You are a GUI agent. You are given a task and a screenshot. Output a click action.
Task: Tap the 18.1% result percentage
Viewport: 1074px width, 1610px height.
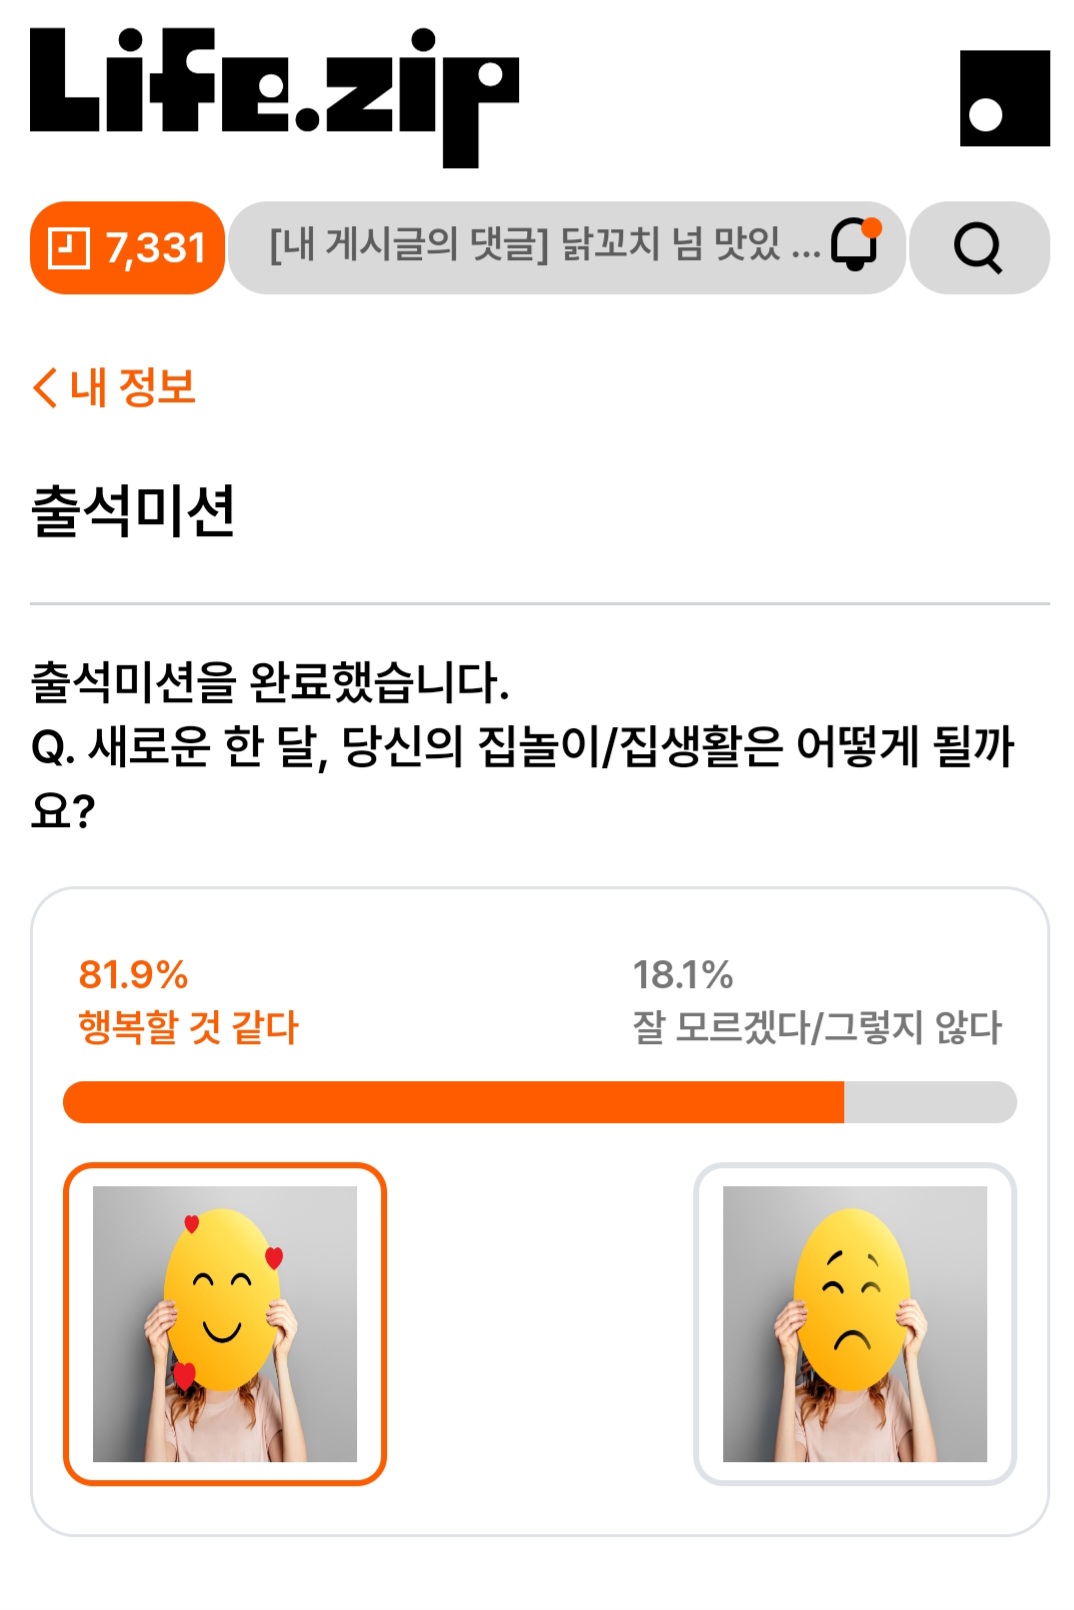683,974
